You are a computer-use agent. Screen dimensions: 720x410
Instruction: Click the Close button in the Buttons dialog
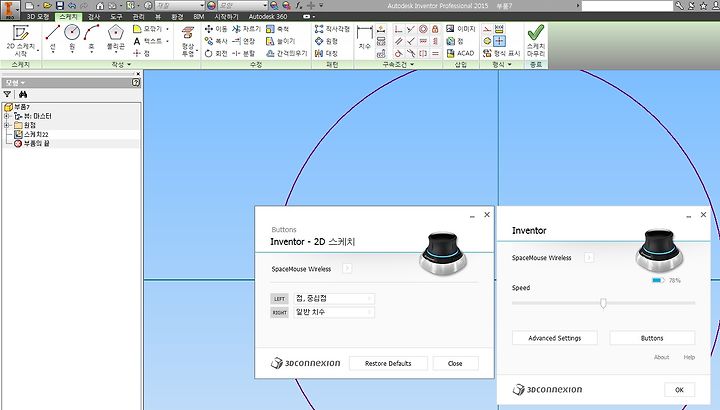point(455,363)
